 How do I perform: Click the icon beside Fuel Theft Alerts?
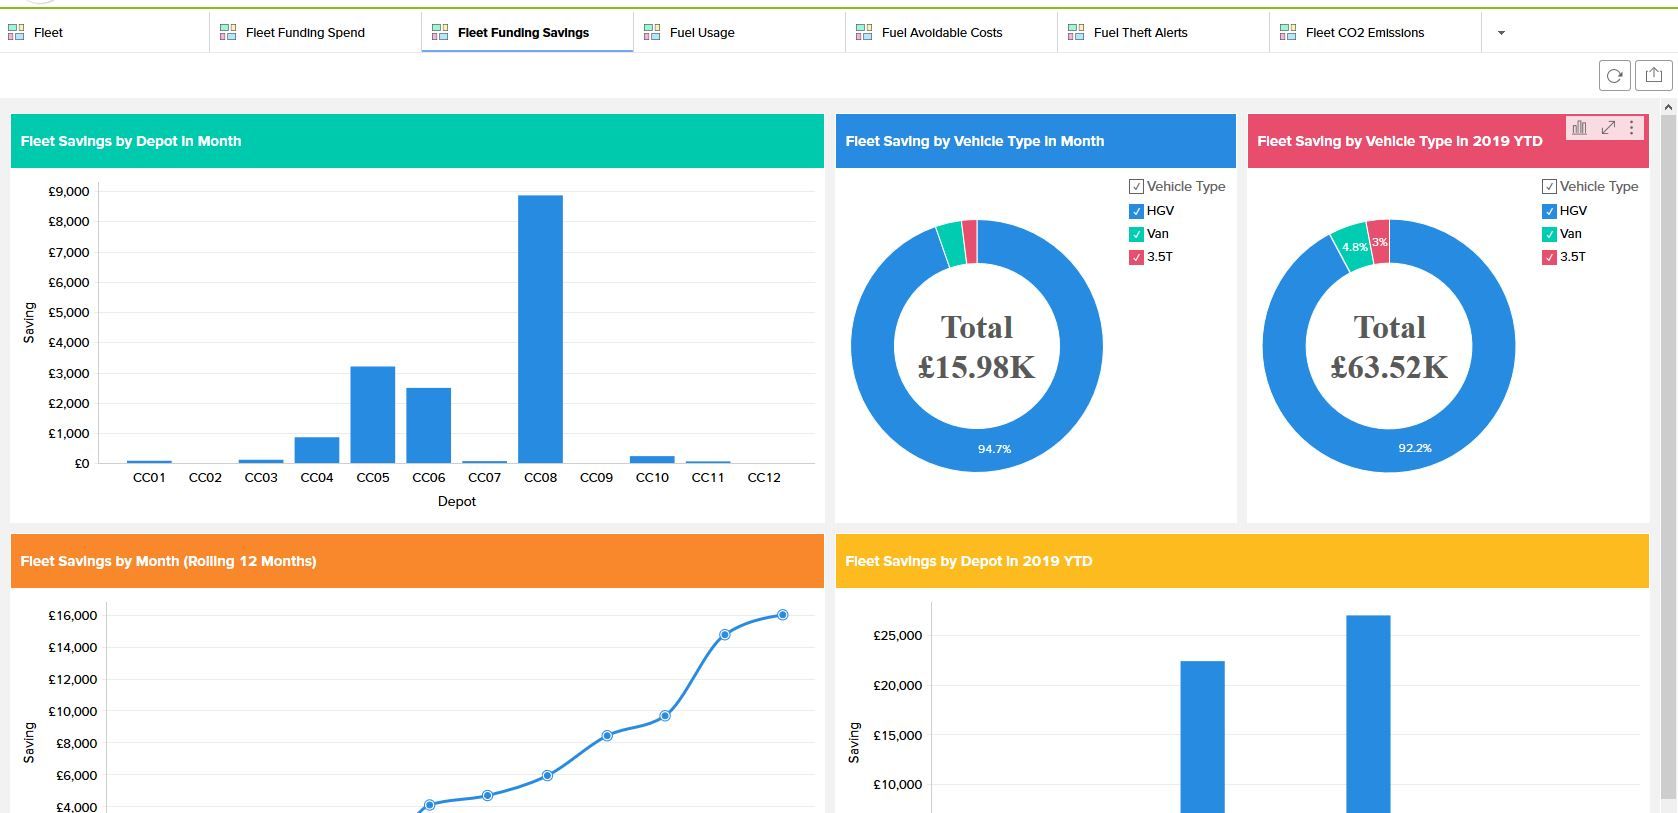(x=1076, y=33)
